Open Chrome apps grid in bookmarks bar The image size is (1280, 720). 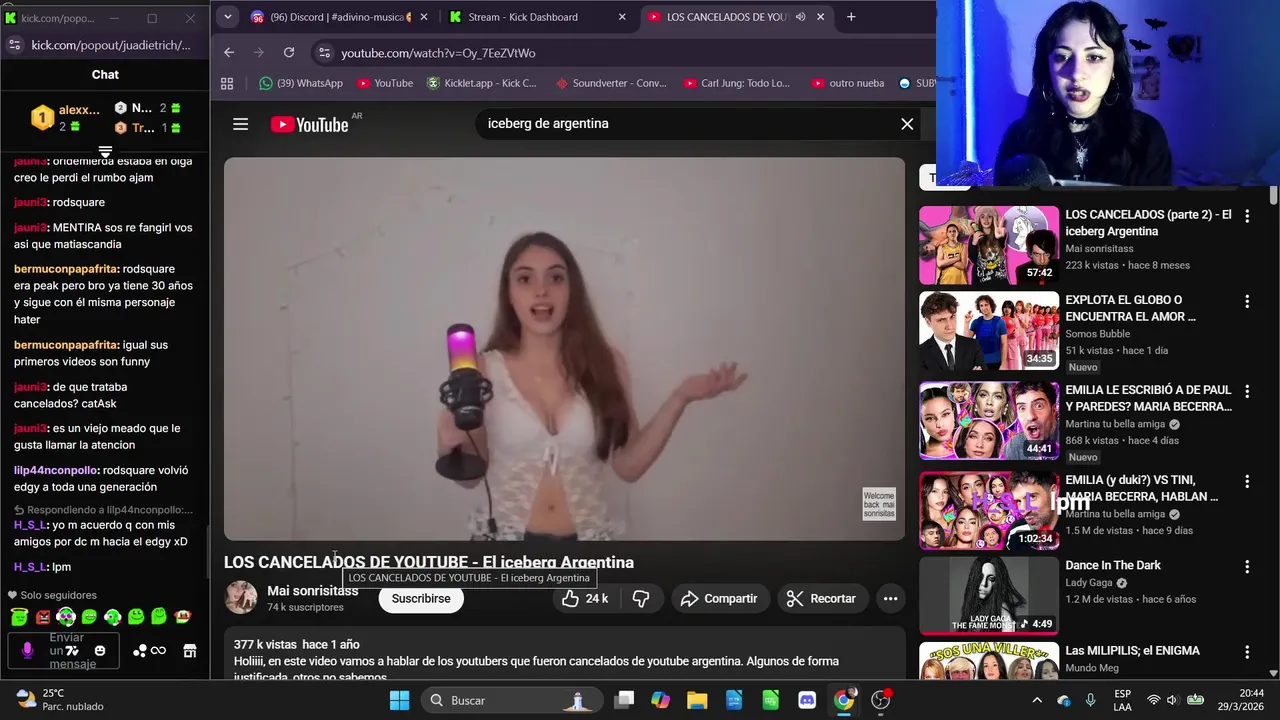(x=227, y=83)
